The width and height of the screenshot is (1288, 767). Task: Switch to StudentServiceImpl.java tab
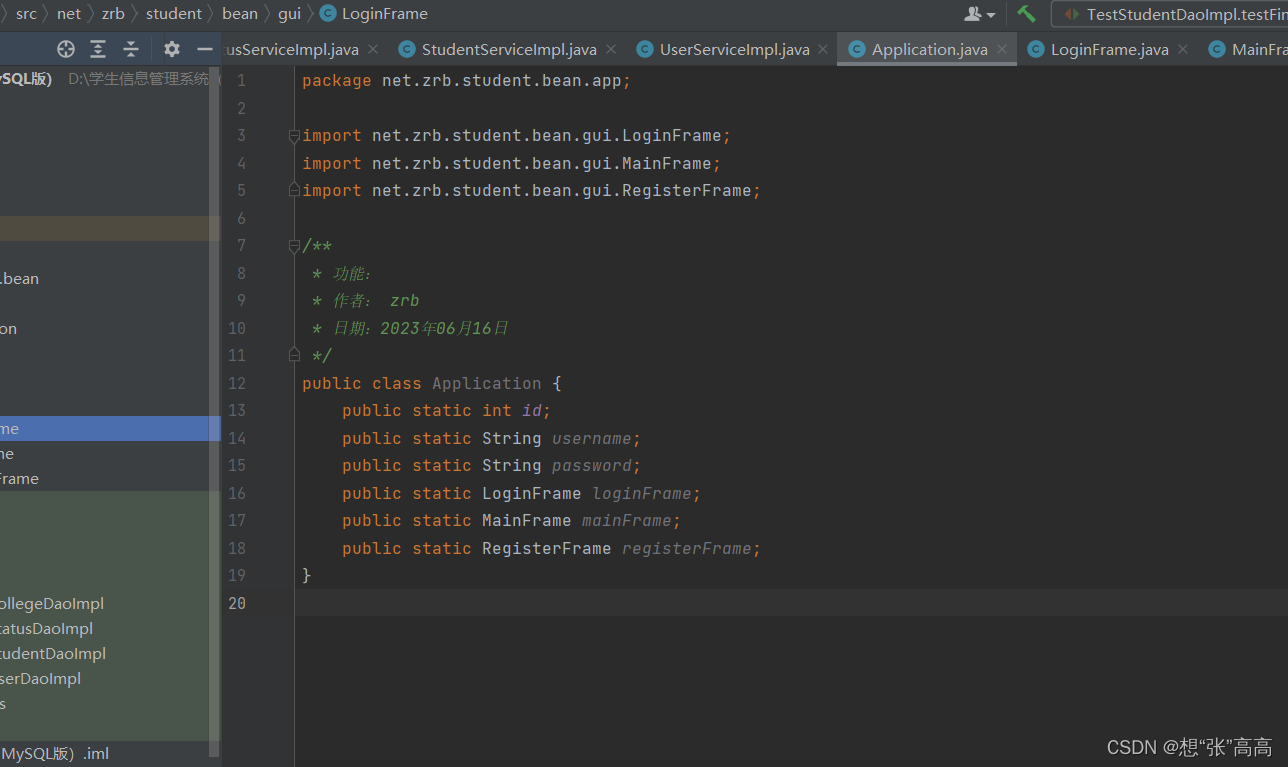509,49
